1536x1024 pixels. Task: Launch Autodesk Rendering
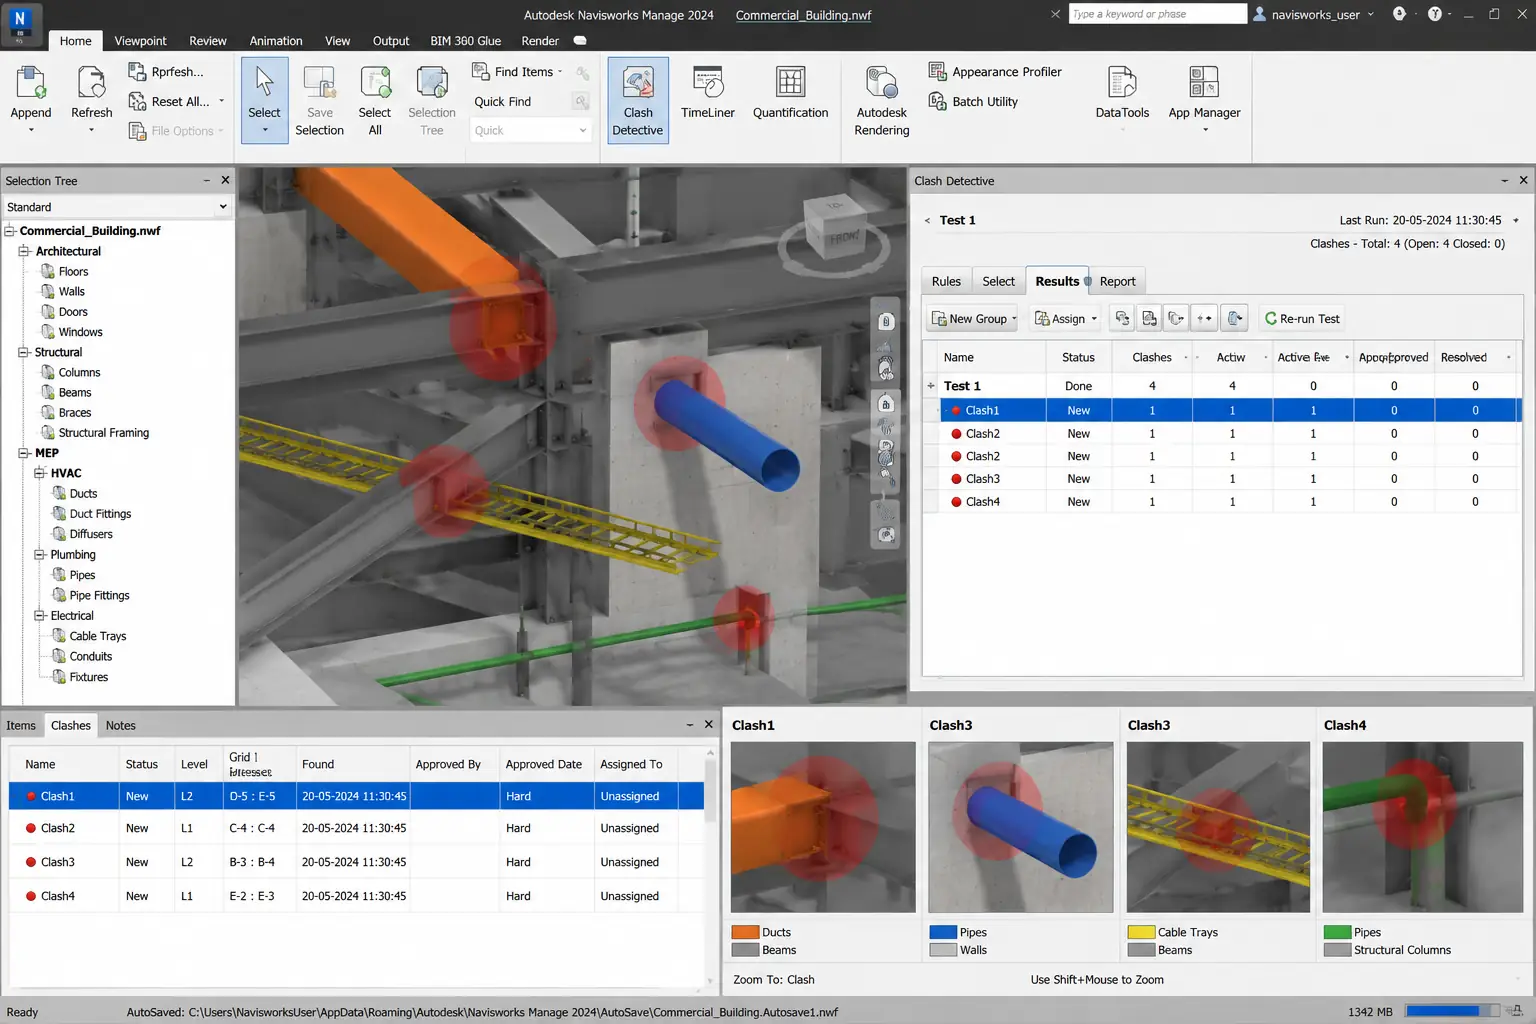point(882,100)
